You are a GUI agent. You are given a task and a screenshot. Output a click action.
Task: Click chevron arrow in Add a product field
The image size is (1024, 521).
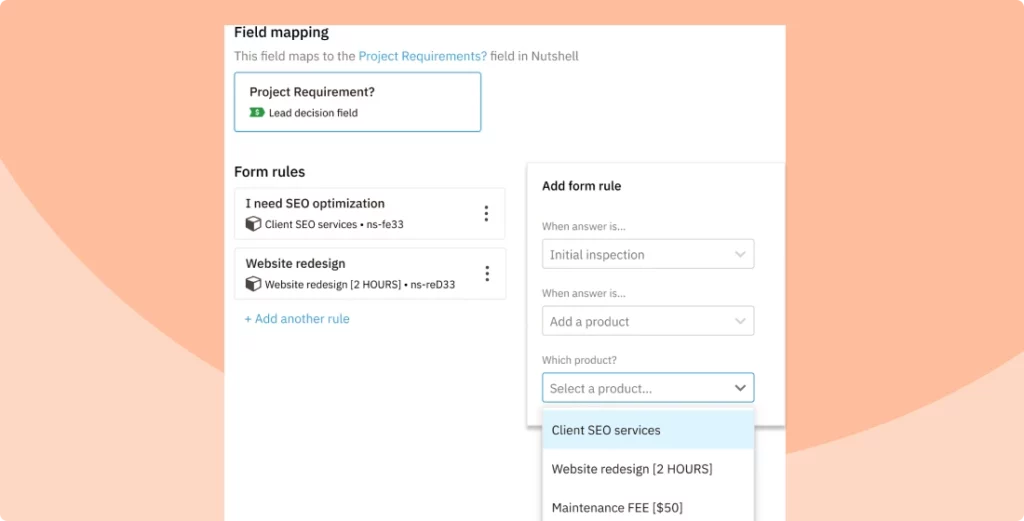pos(740,322)
